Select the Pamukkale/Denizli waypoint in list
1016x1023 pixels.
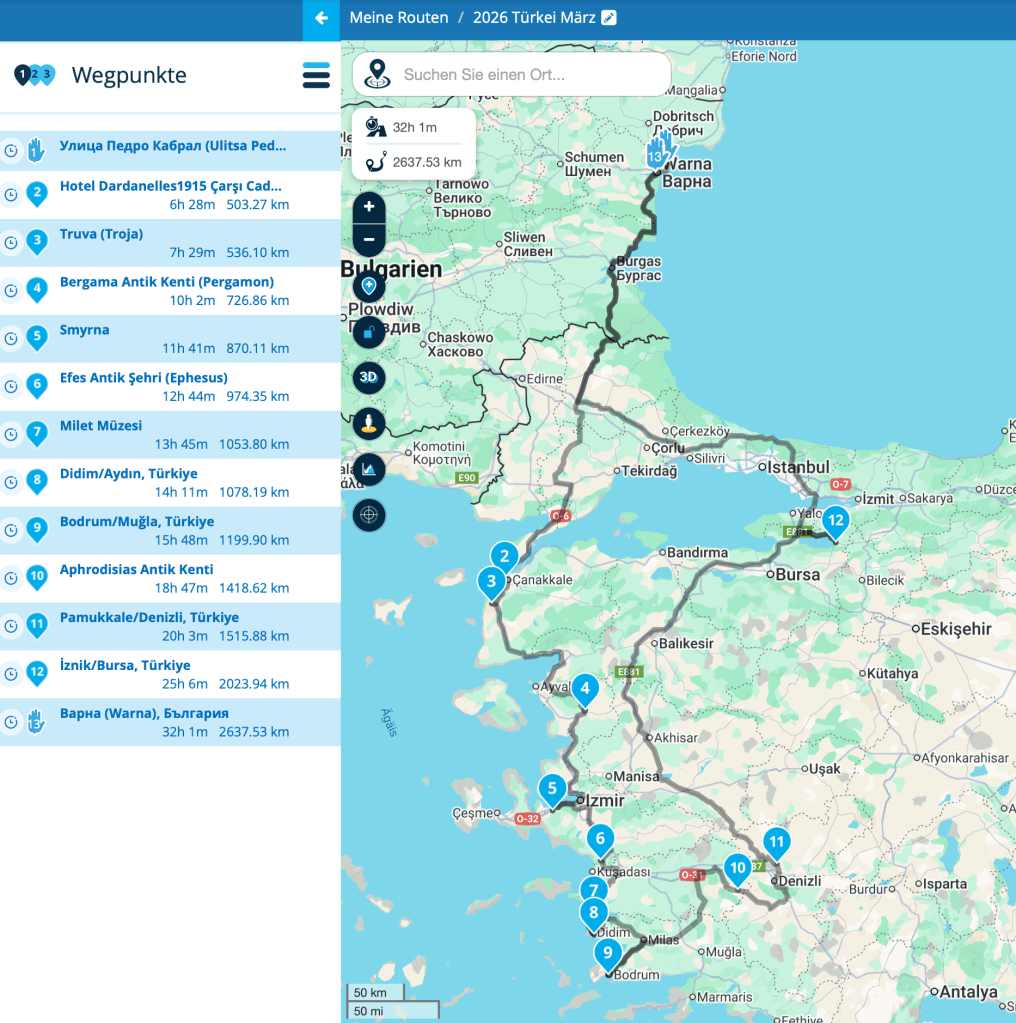click(x=149, y=617)
